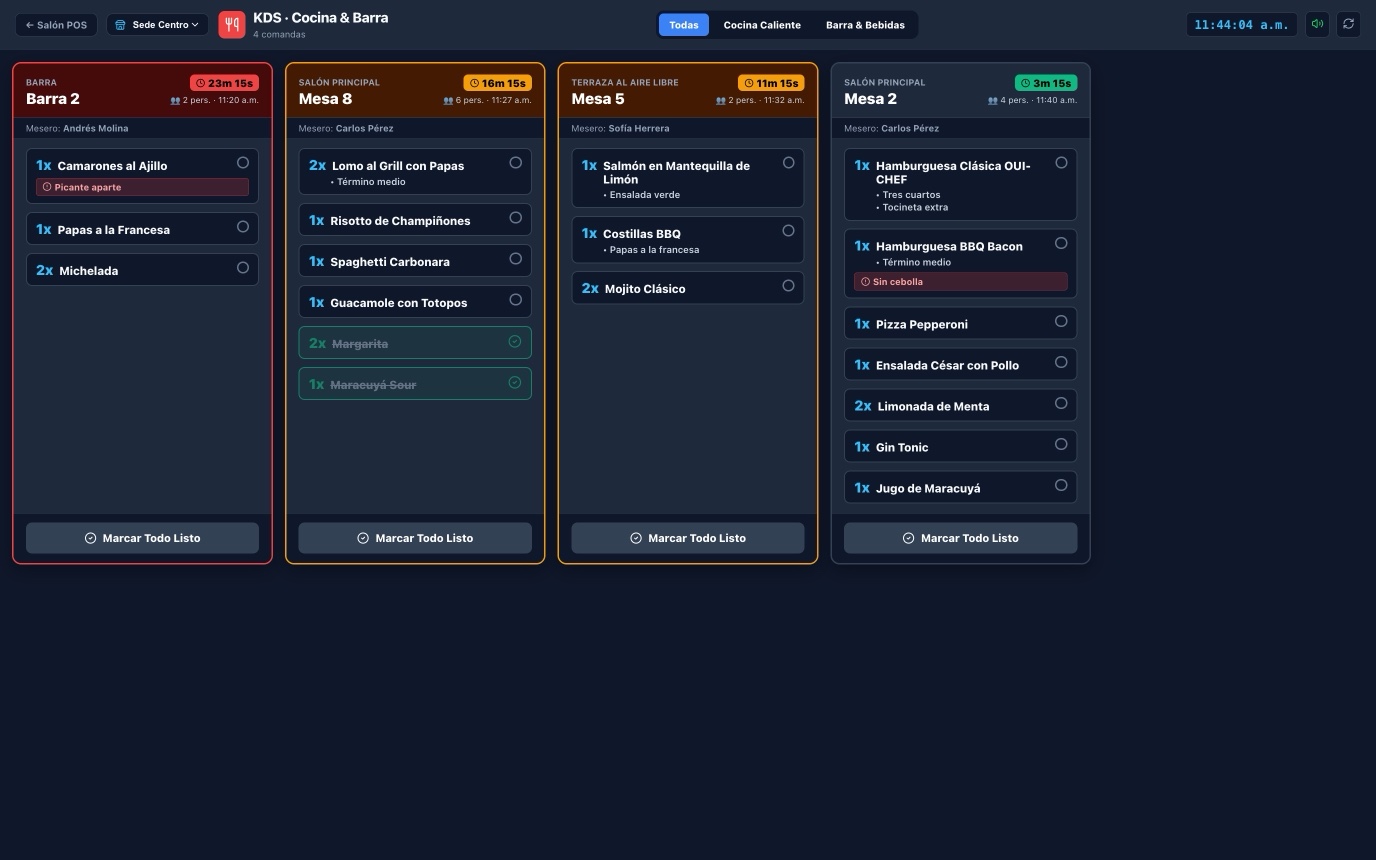Image resolution: width=1376 pixels, height=860 pixels.
Task: Mark Papas a la Francesa as ready
Action: coord(243,227)
